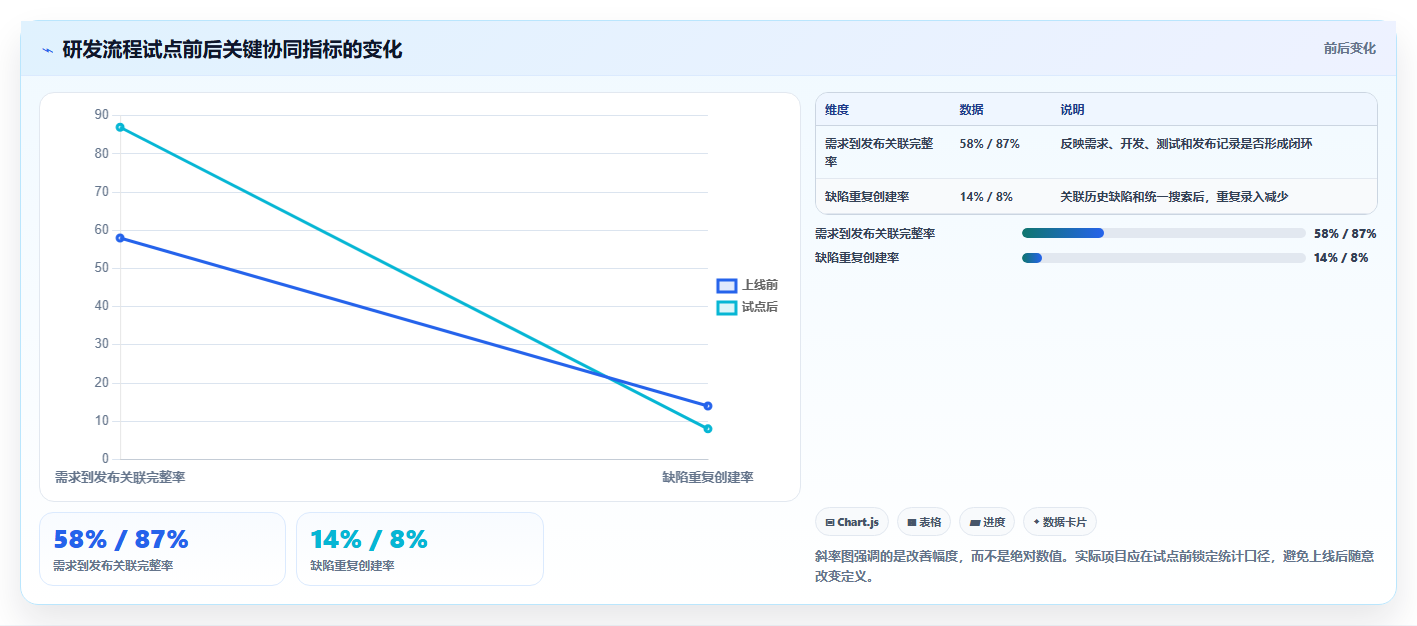Click the 说明 column header

pyautogui.click(x=1073, y=110)
